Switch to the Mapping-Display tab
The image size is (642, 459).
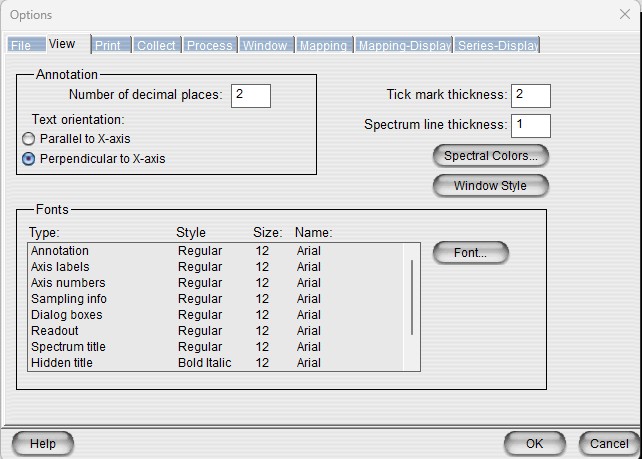point(404,46)
